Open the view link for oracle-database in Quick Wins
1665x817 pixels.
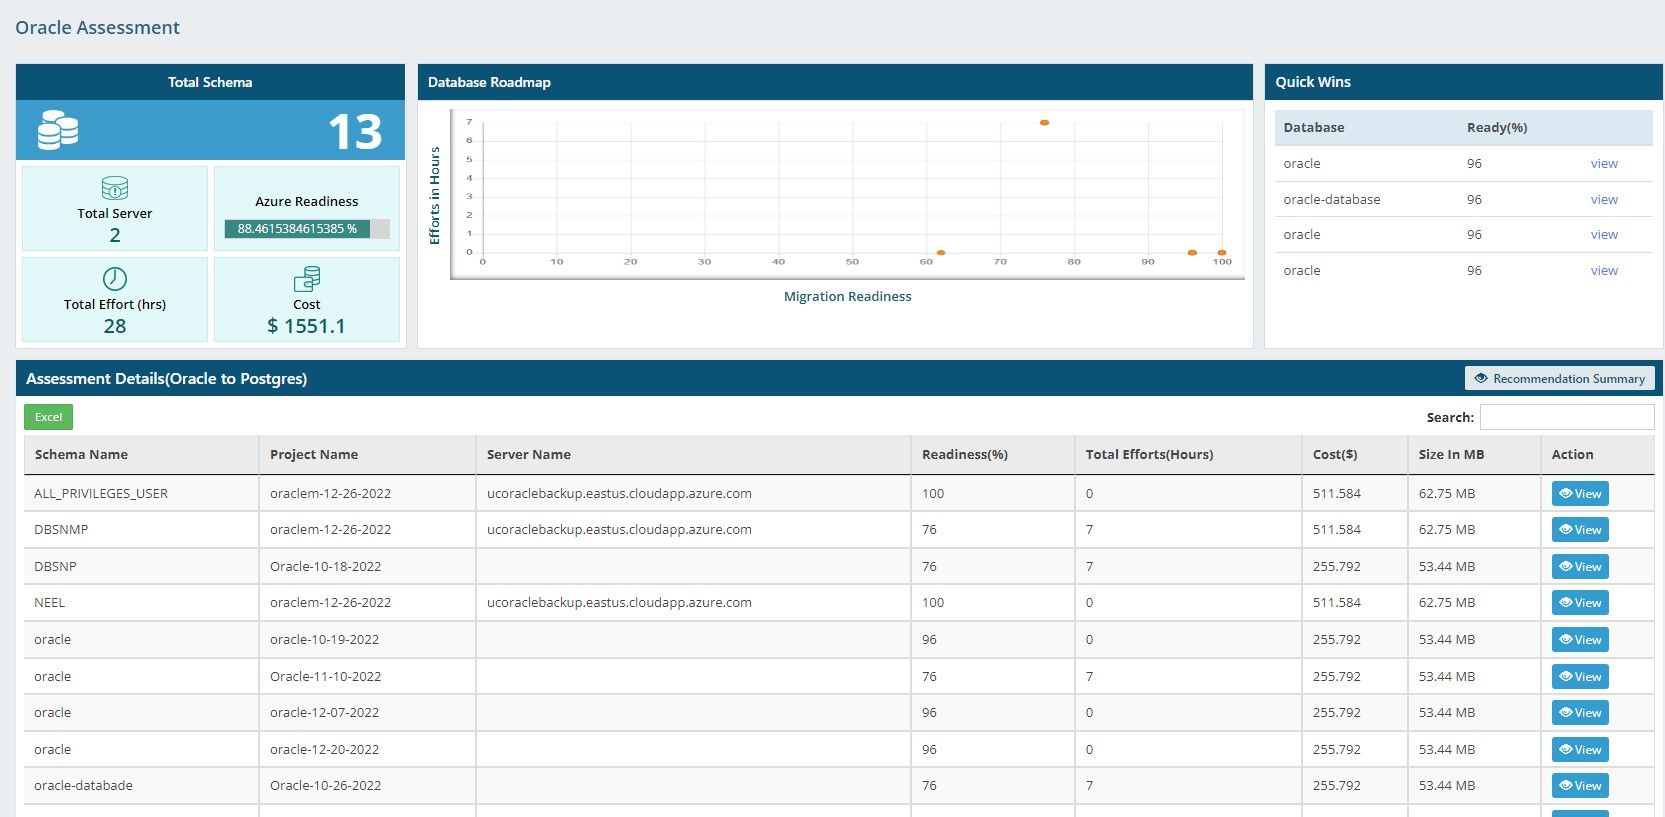[1604, 200]
